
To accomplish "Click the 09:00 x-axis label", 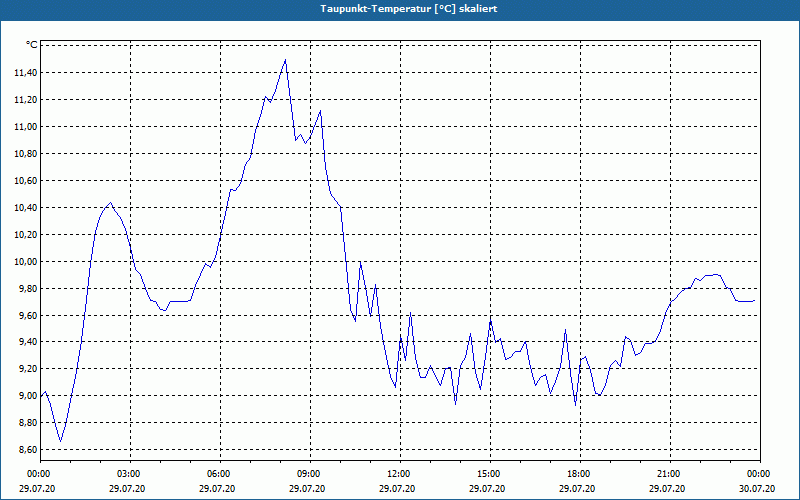I will (x=309, y=474).
